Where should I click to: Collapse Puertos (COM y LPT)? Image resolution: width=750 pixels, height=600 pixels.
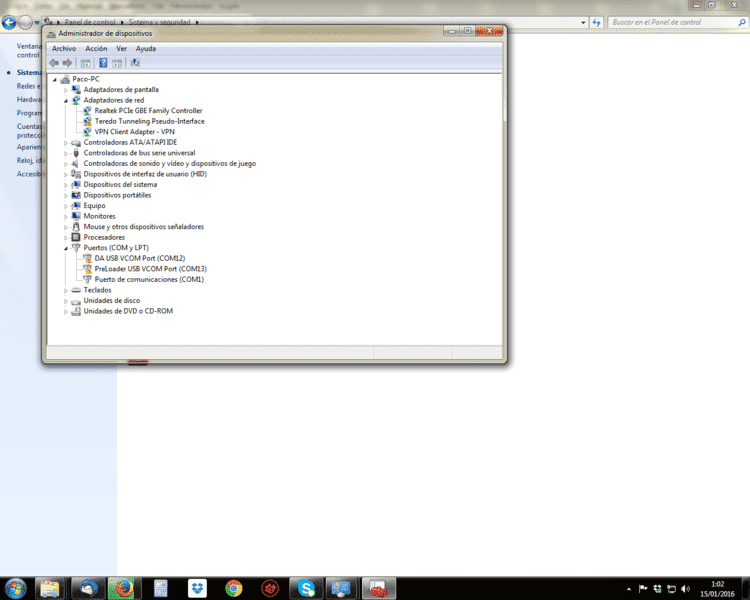point(66,248)
